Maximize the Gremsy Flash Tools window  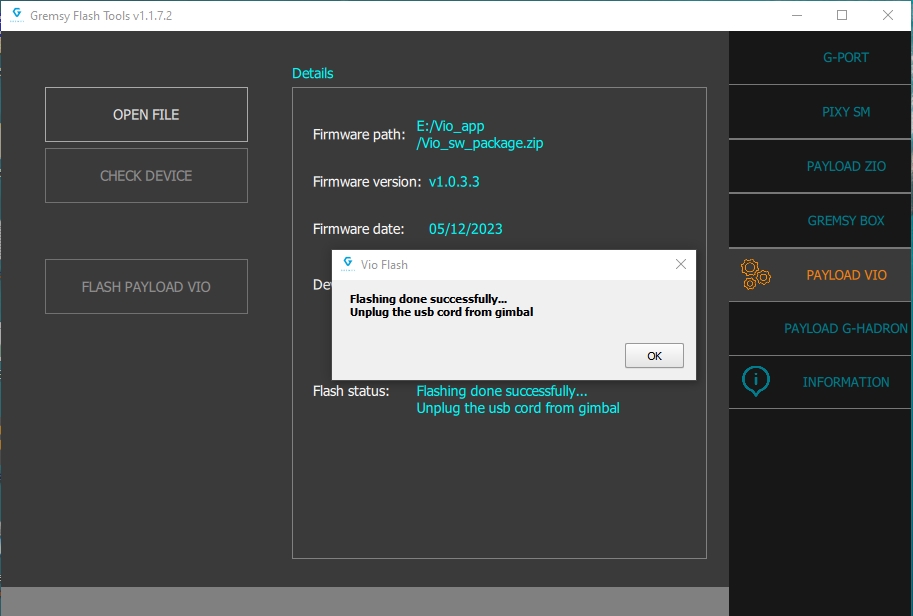[842, 15]
